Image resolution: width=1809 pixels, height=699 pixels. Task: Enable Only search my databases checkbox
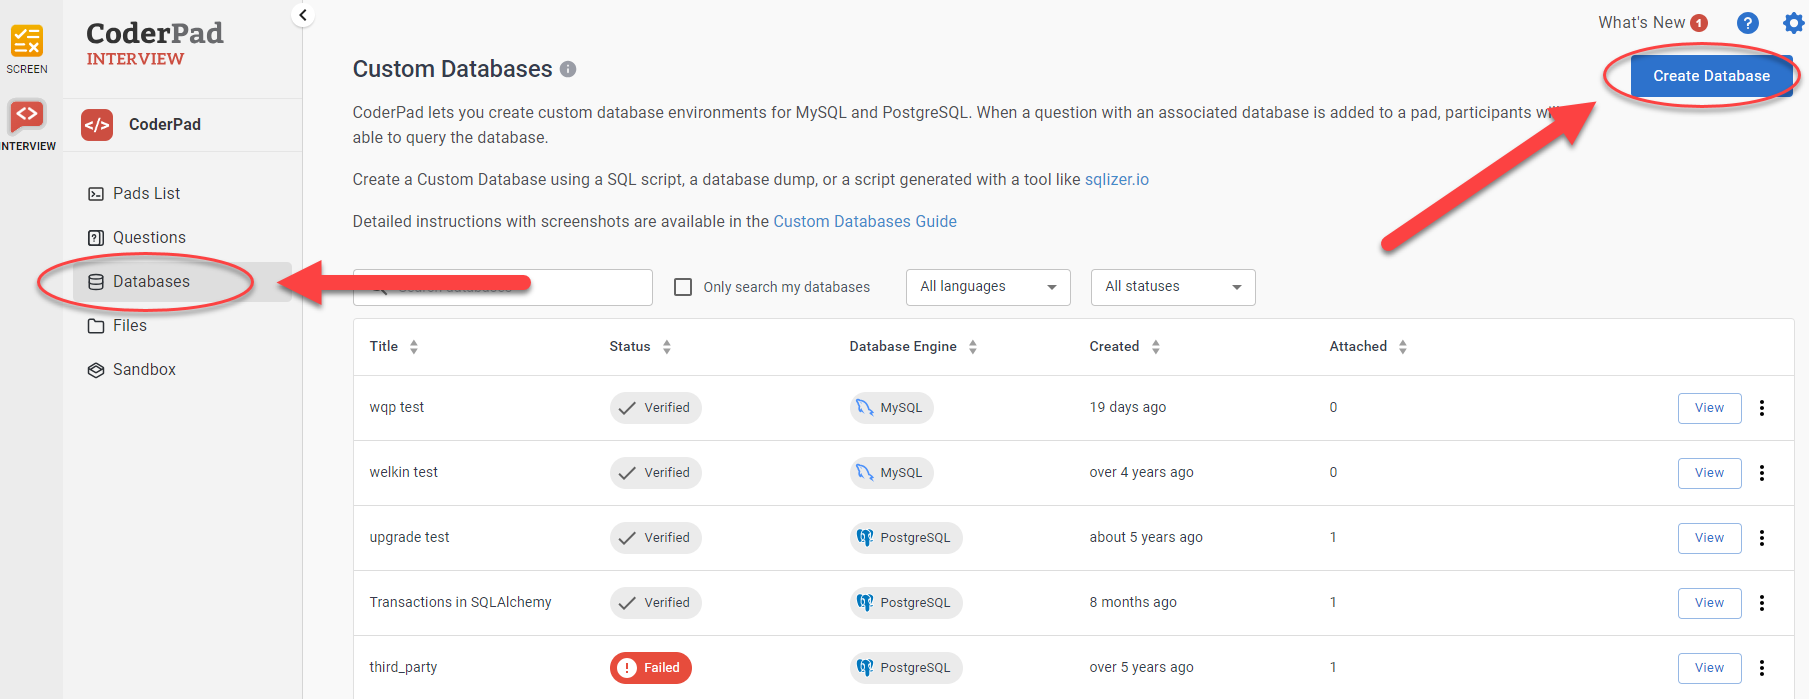(683, 287)
